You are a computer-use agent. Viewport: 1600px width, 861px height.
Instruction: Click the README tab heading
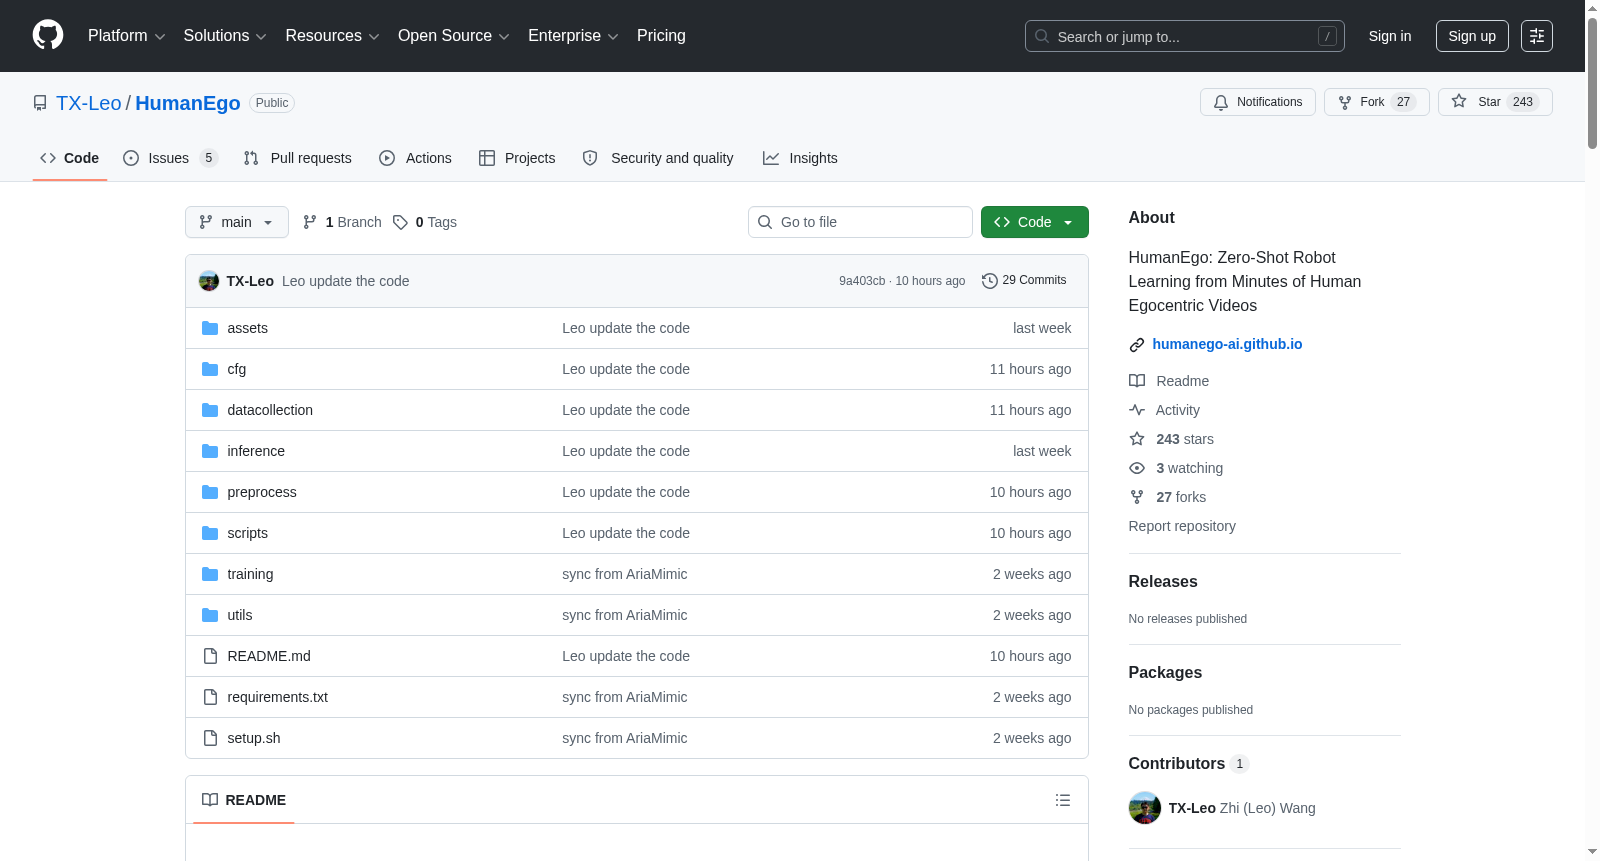(x=244, y=800)
